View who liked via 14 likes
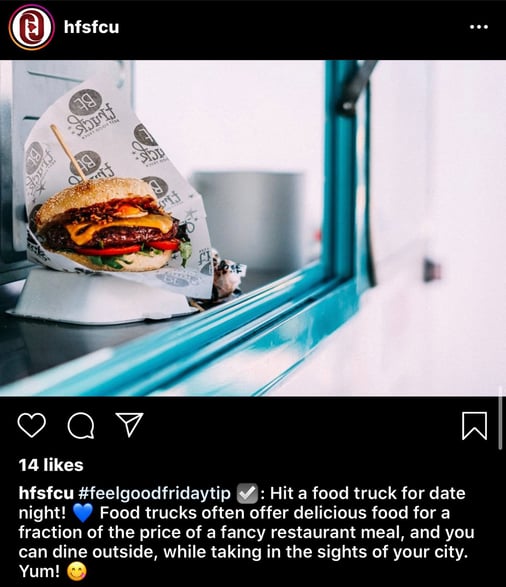Viewport: 506px width, 587px height. (x=51, y=465)
